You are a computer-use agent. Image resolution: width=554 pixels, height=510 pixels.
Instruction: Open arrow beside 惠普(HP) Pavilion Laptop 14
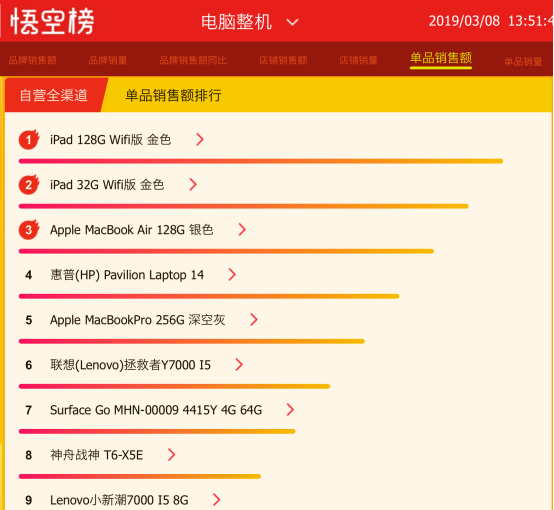[x=232, y=275]
